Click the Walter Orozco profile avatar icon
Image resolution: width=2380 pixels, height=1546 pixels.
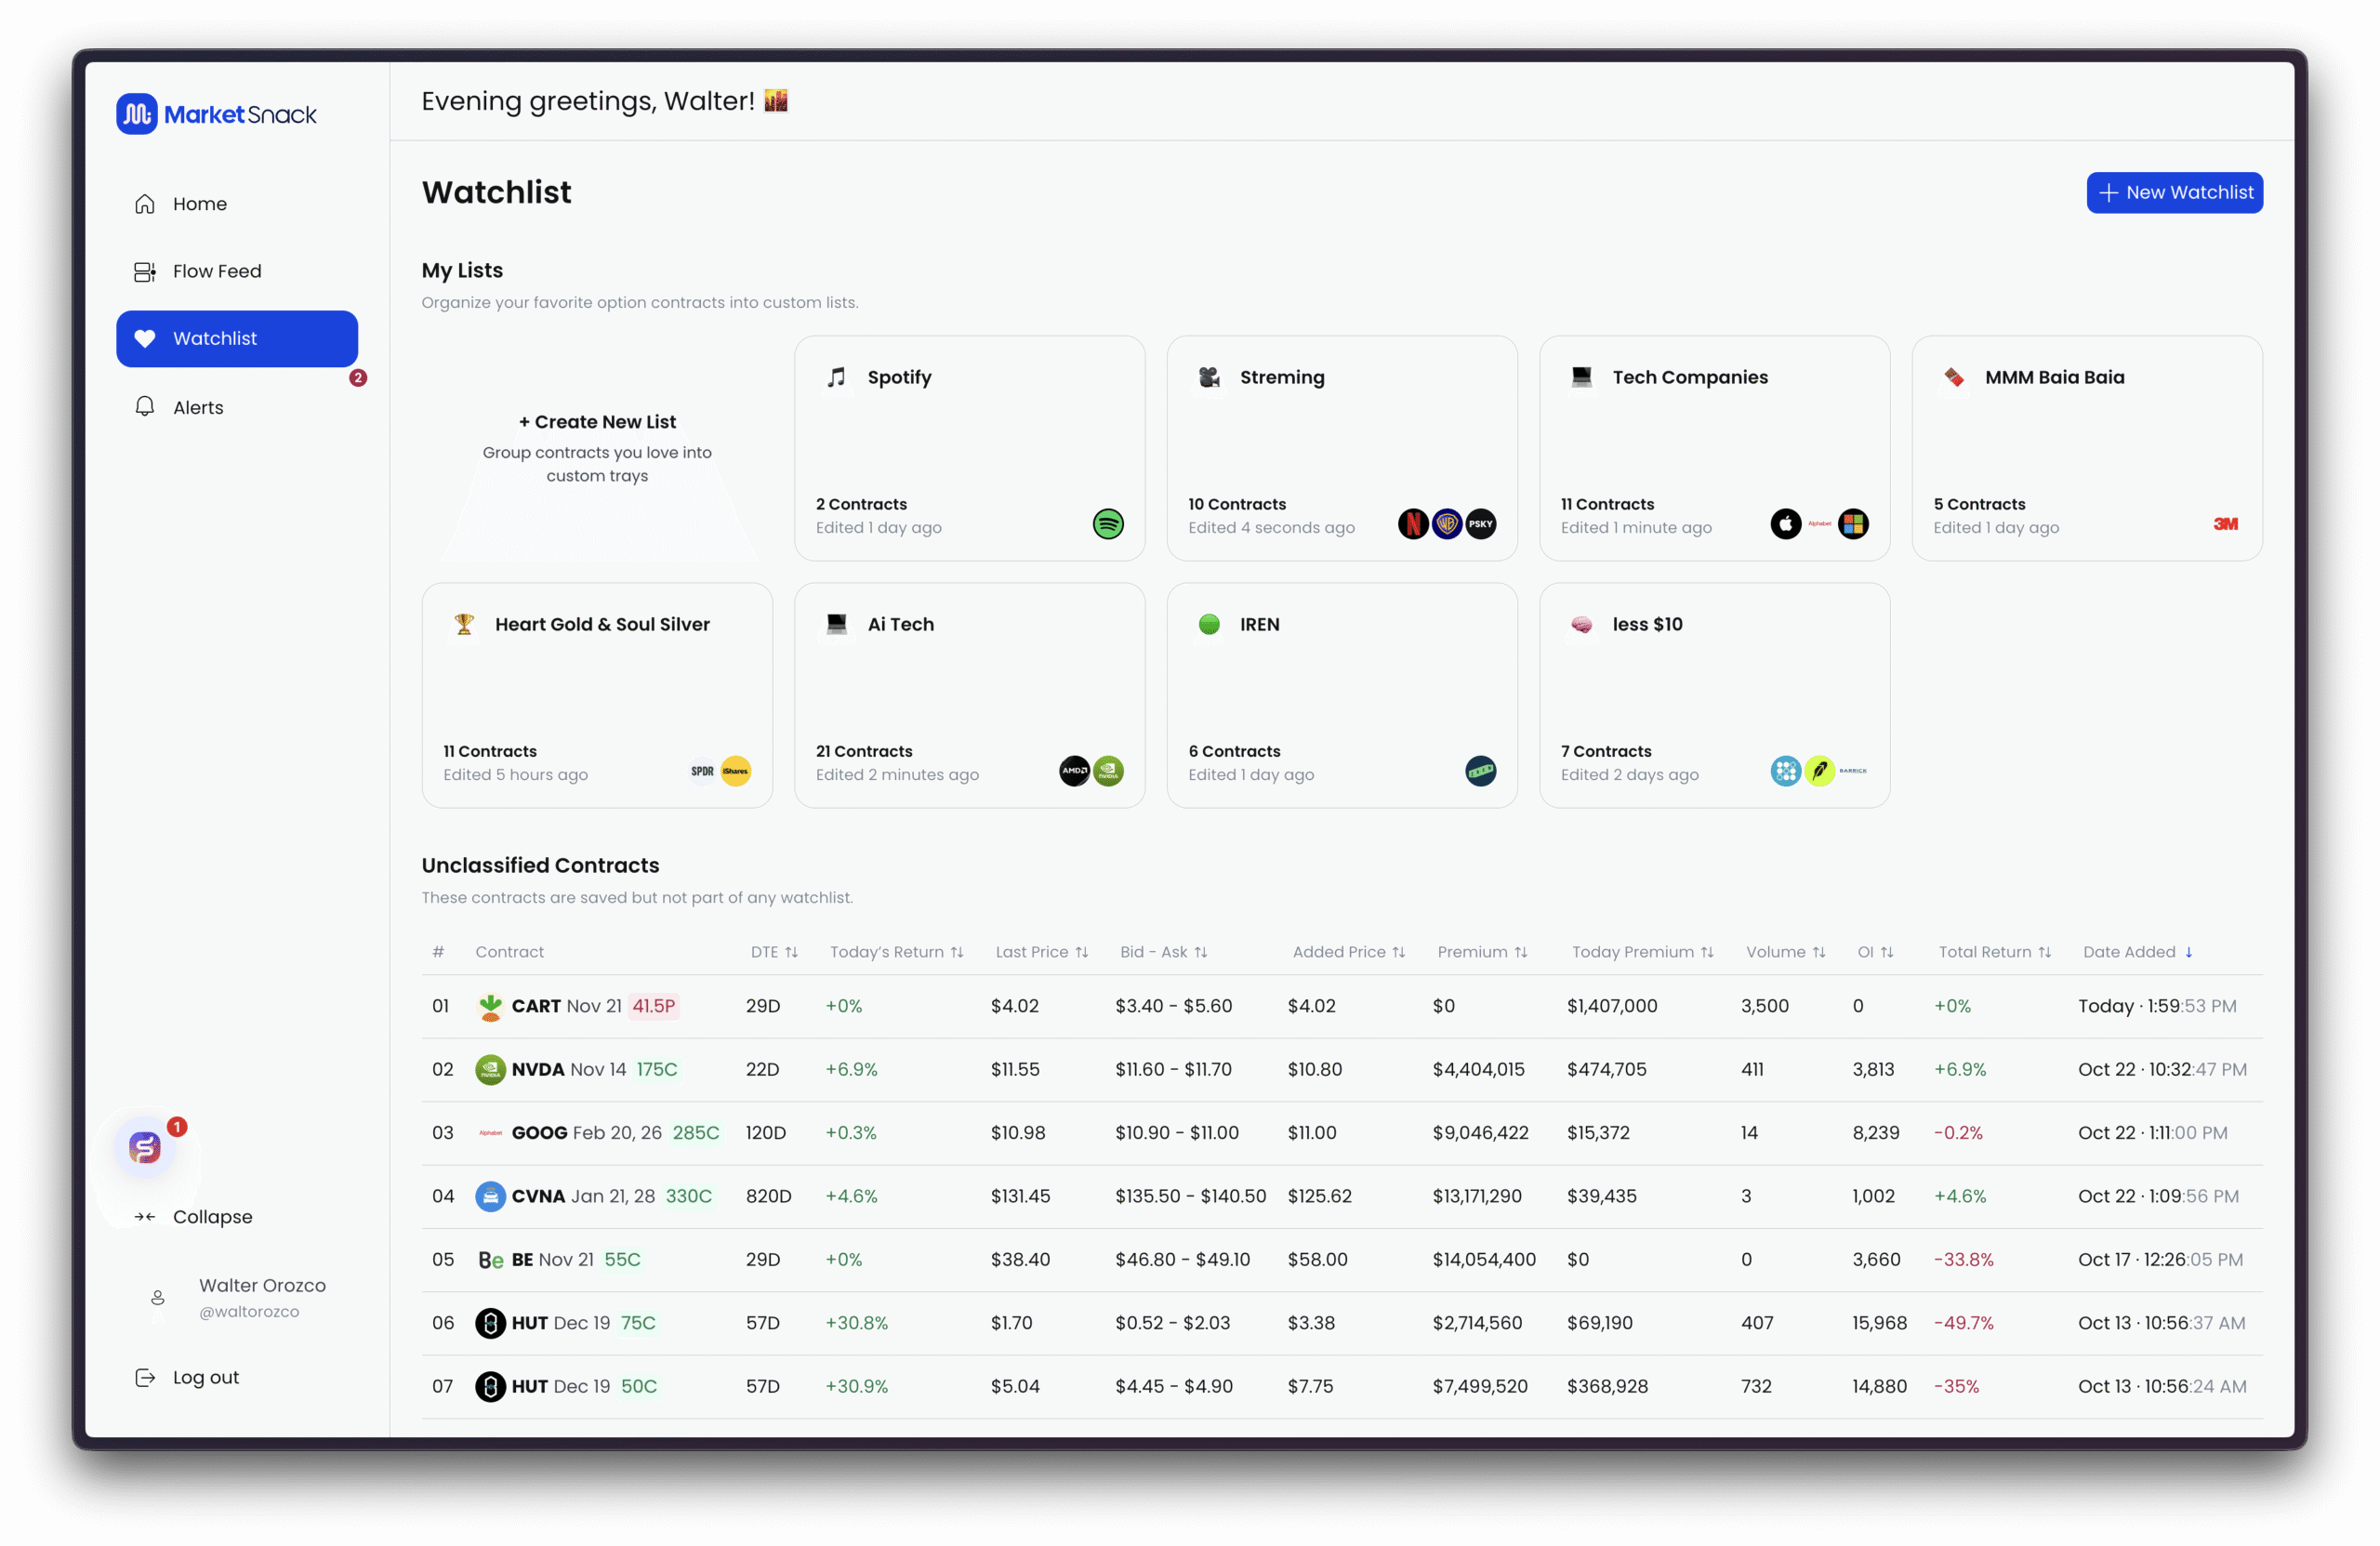click(x=158, y=1297)
